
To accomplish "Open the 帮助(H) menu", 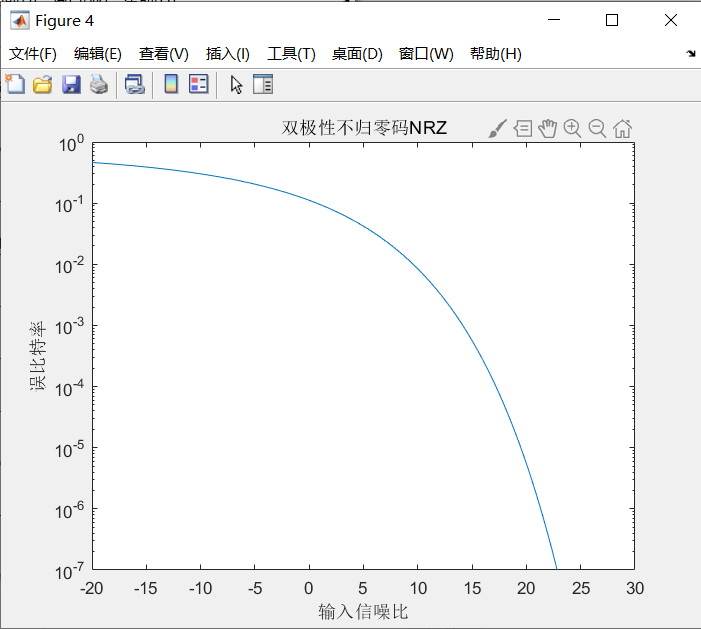I will click(496, 54).
